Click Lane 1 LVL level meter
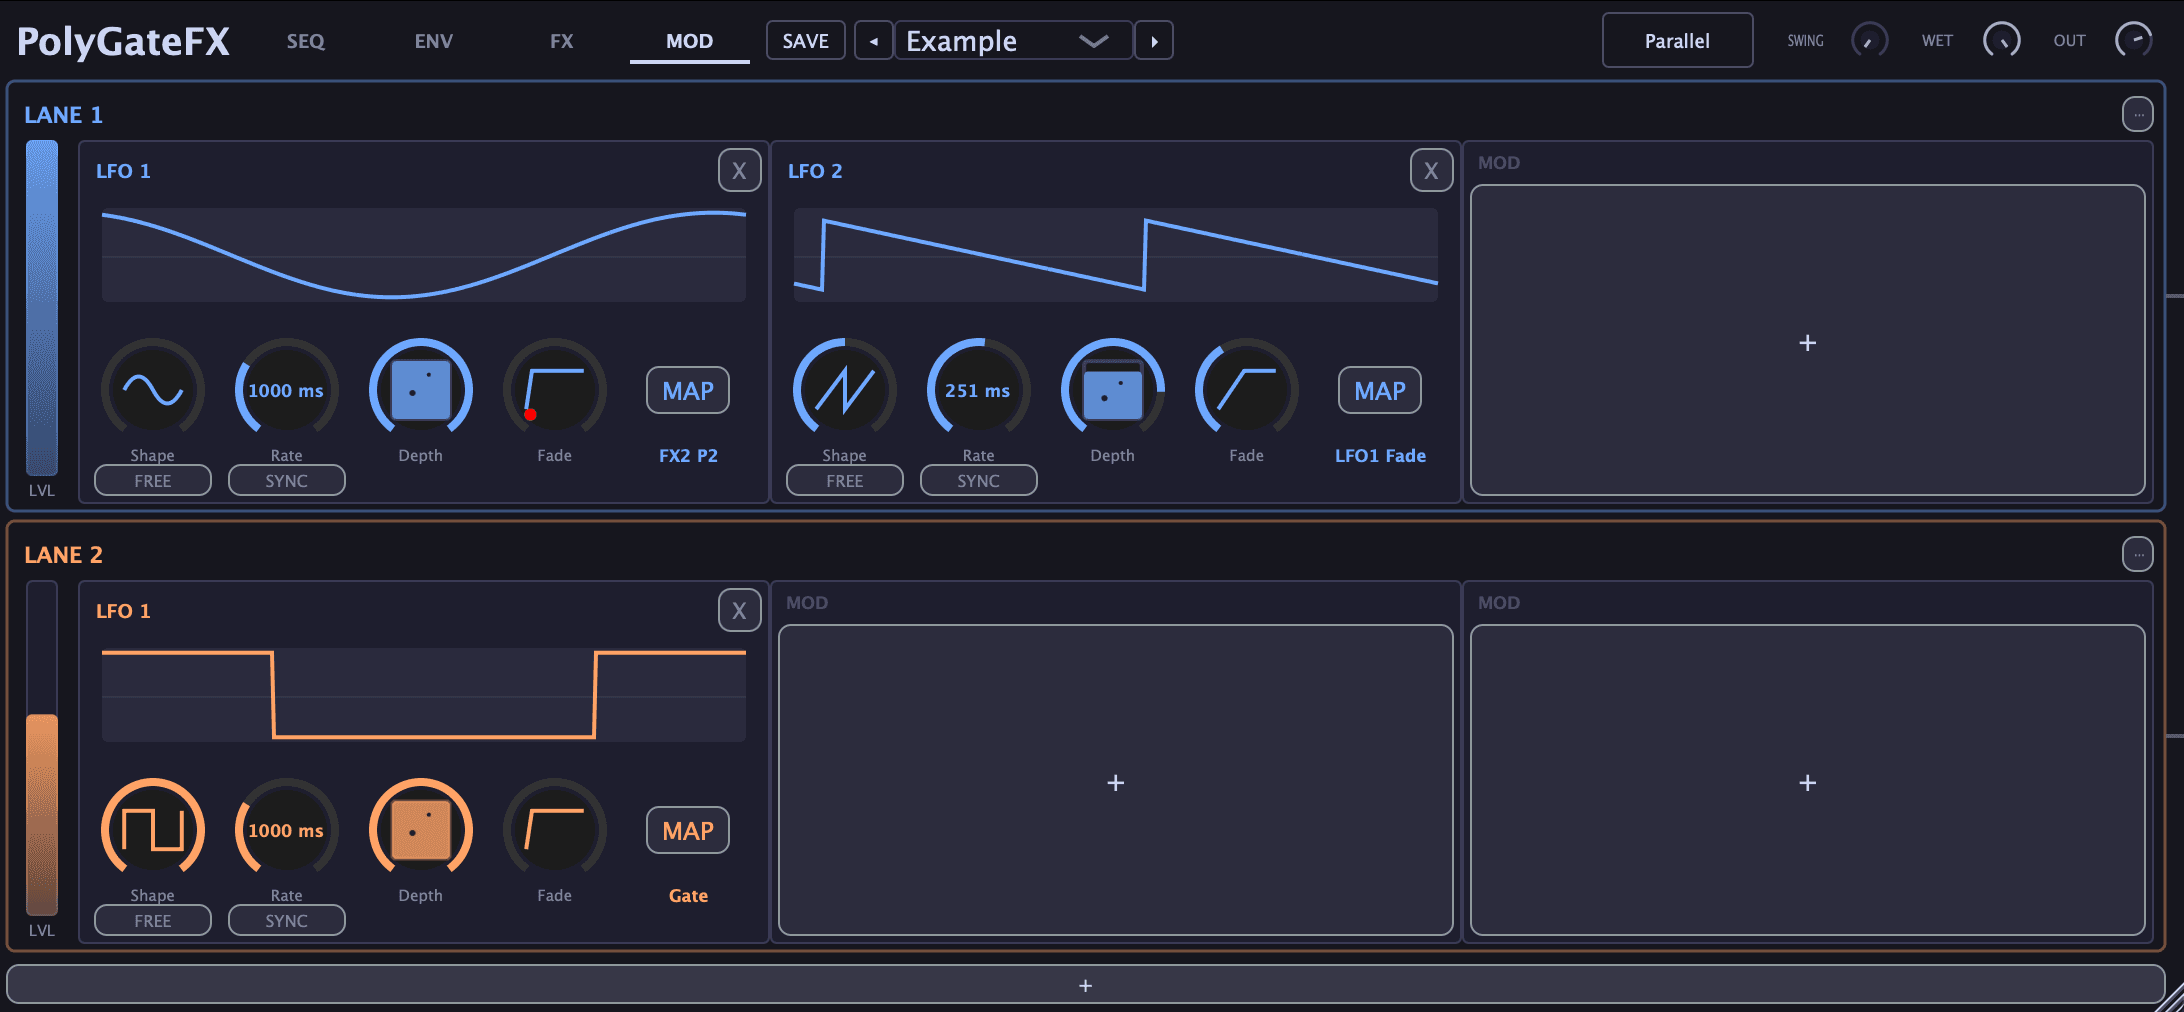 click(42, 308)
